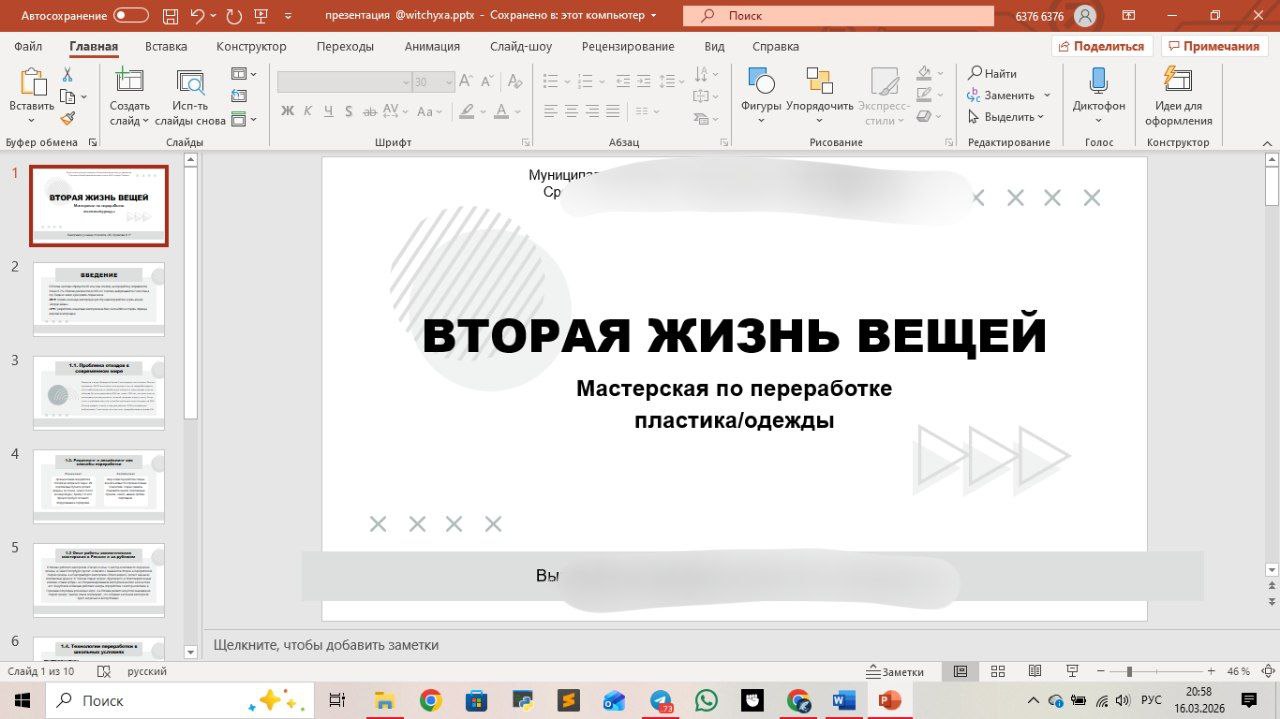Switch to Анимация tab
The width and height of the screenshot is (1280, 719).
pos(432,46)
